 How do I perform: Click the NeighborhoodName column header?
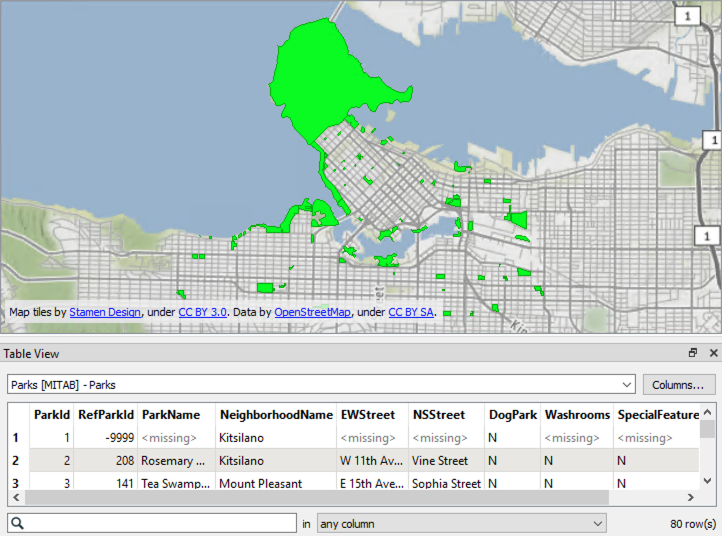(x=276, y=414)
